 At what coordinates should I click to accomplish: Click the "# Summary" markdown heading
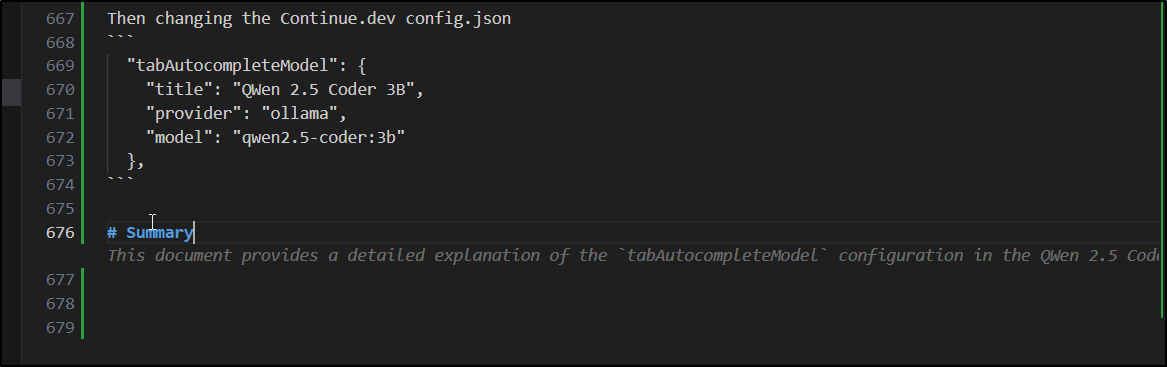[x=150, y=233]
